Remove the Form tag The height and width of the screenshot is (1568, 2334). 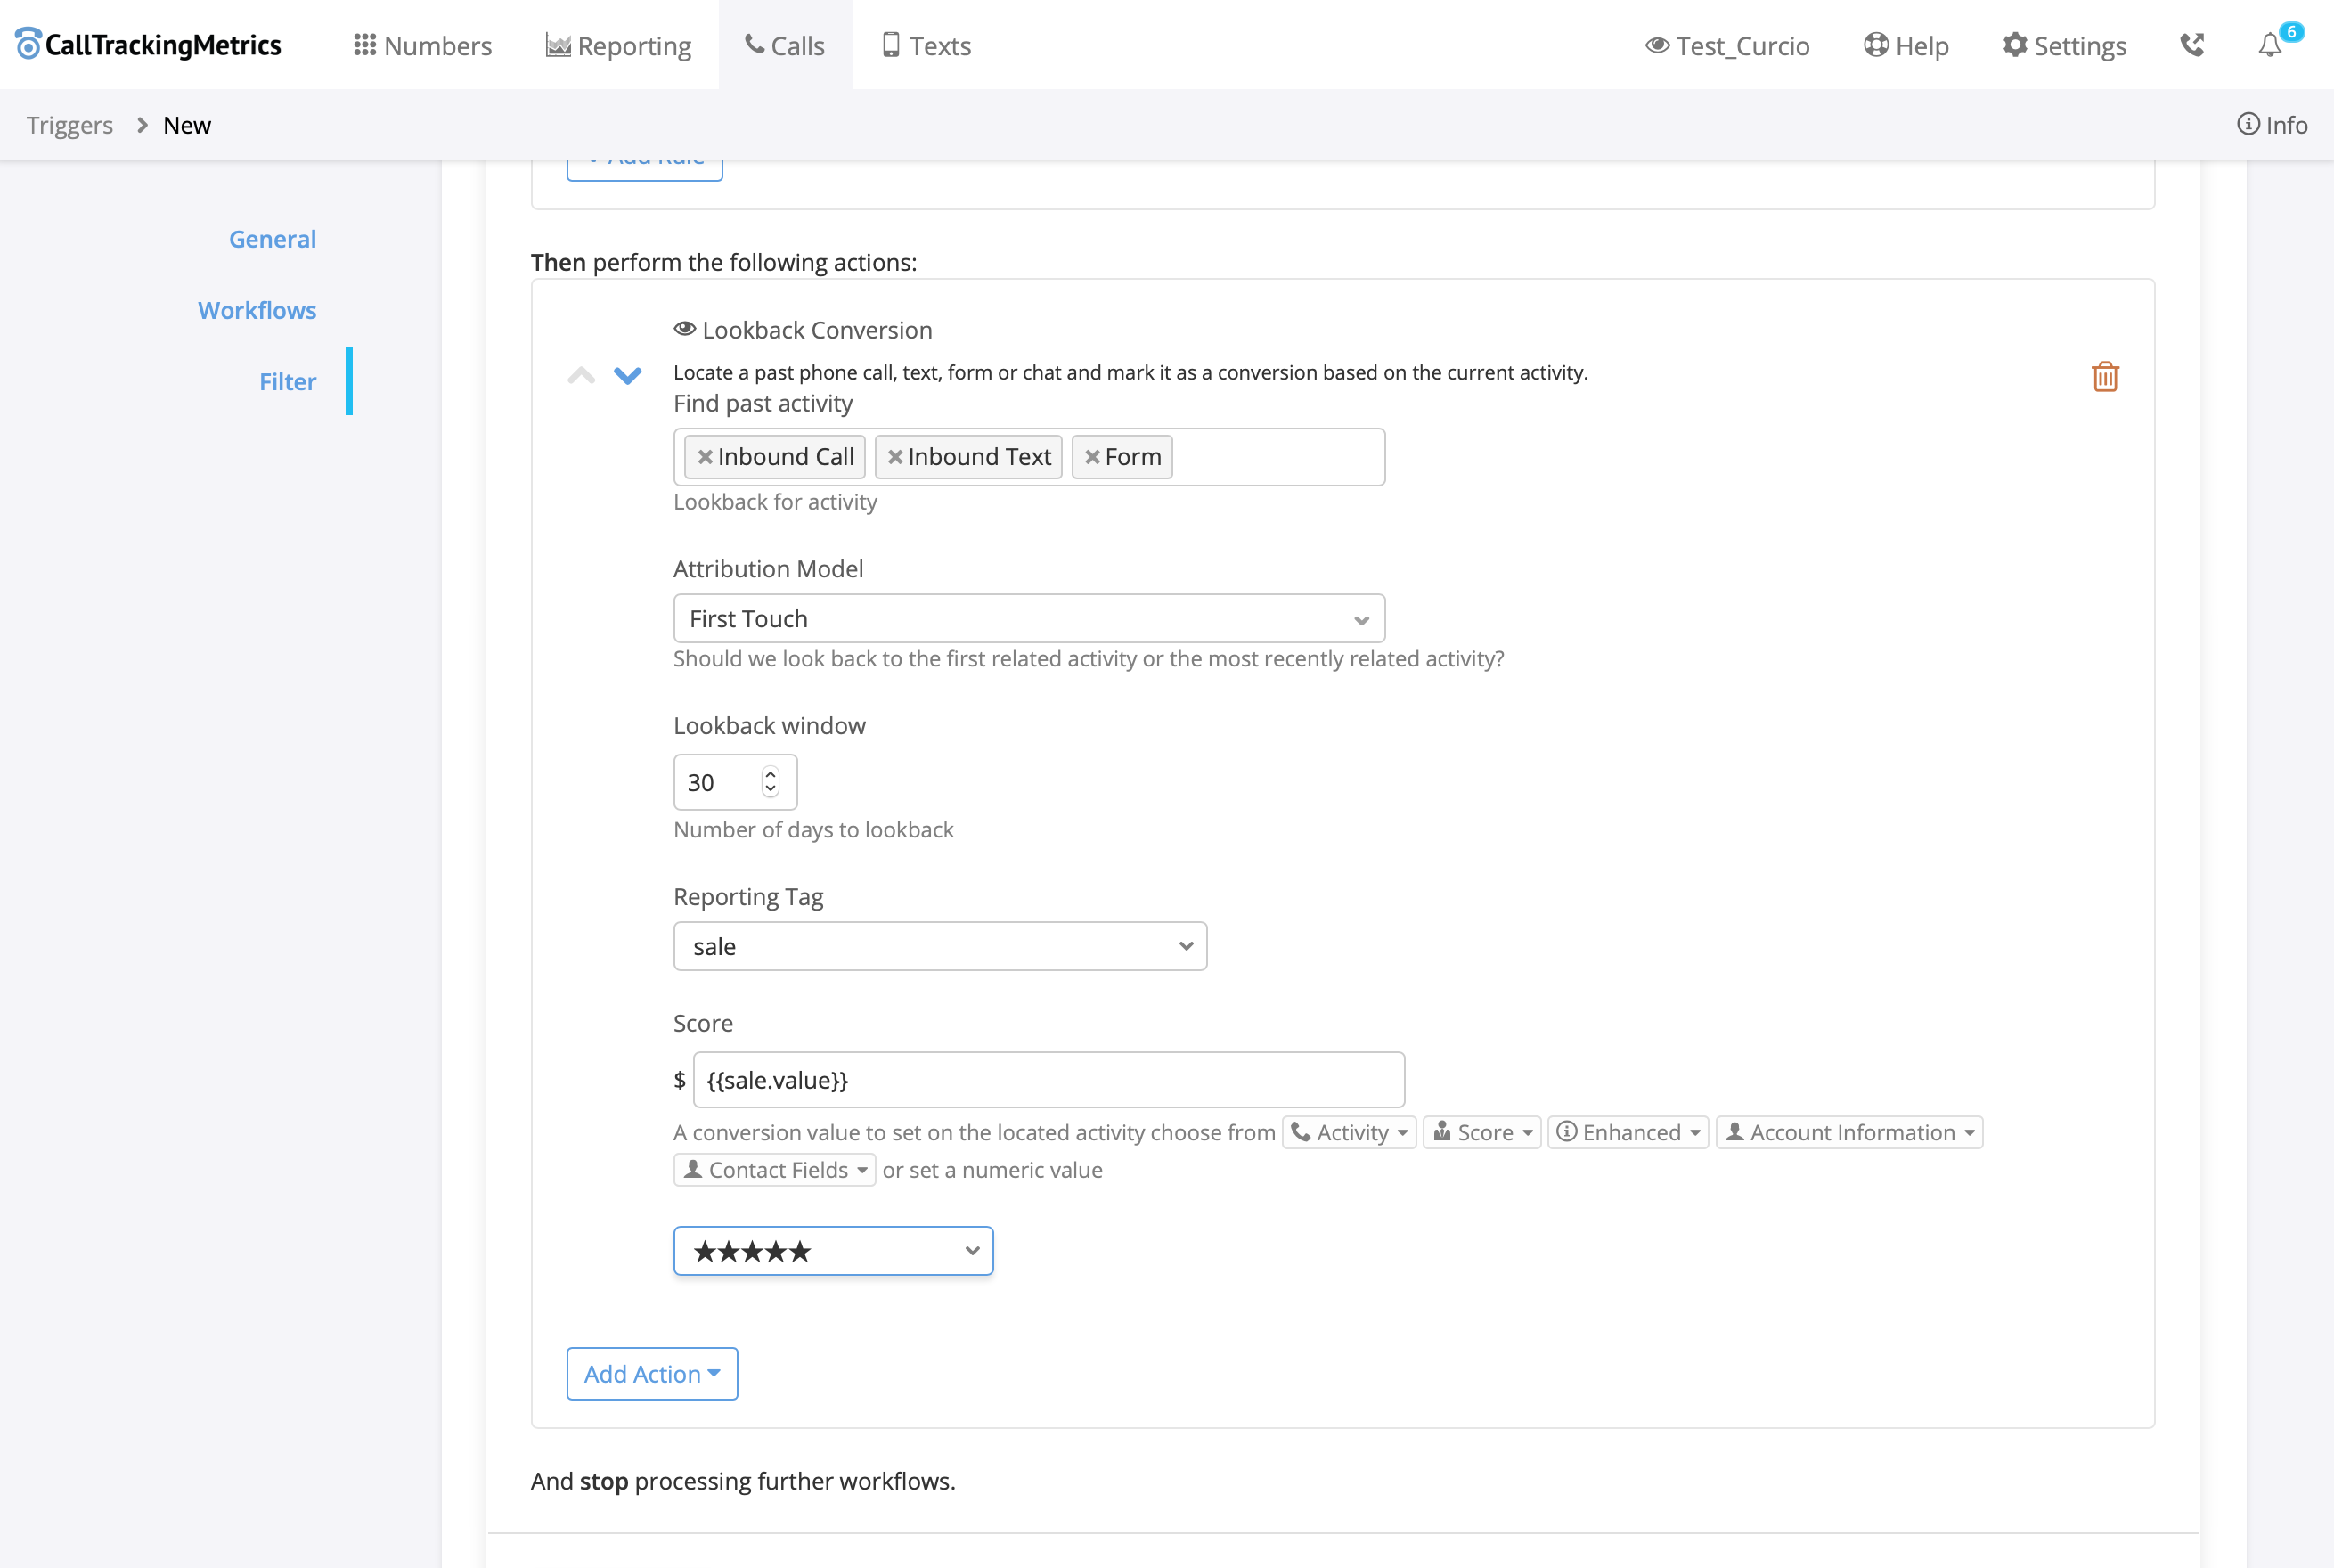click(x=1092, y=457)
